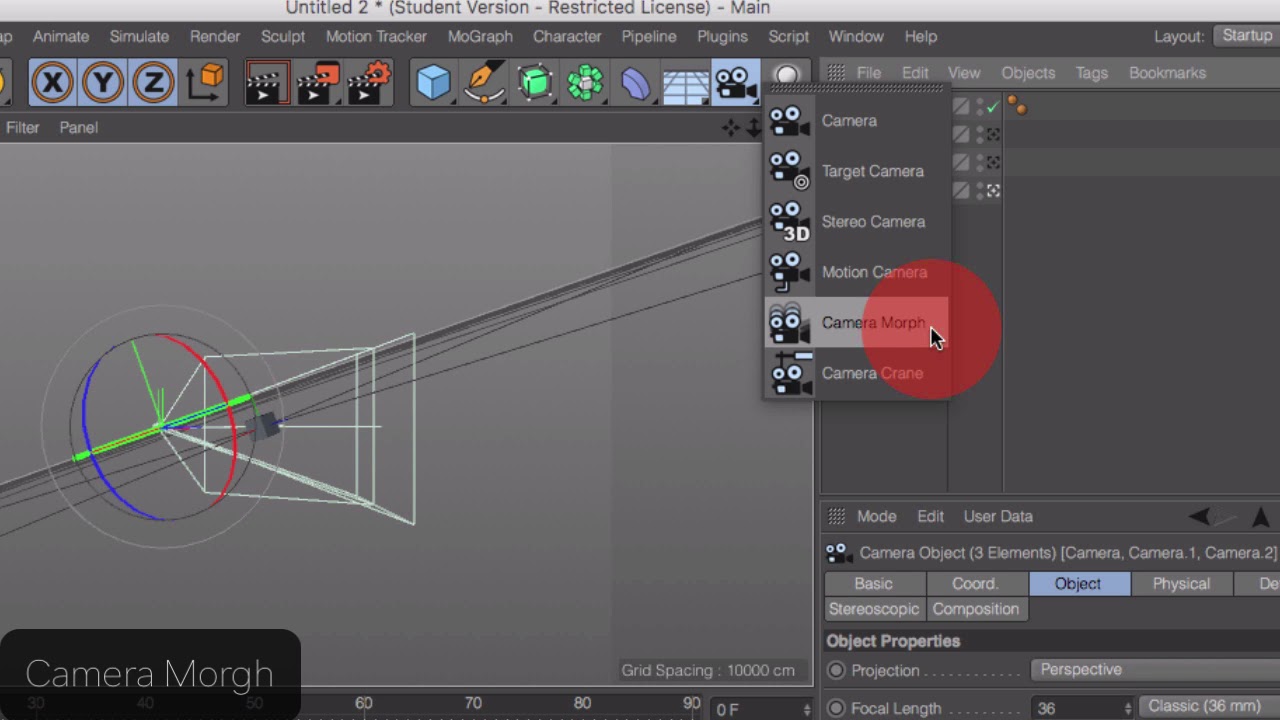Click the blue Cube primitive icon
Screen dimensions: 1280x720
click(434, 82)
